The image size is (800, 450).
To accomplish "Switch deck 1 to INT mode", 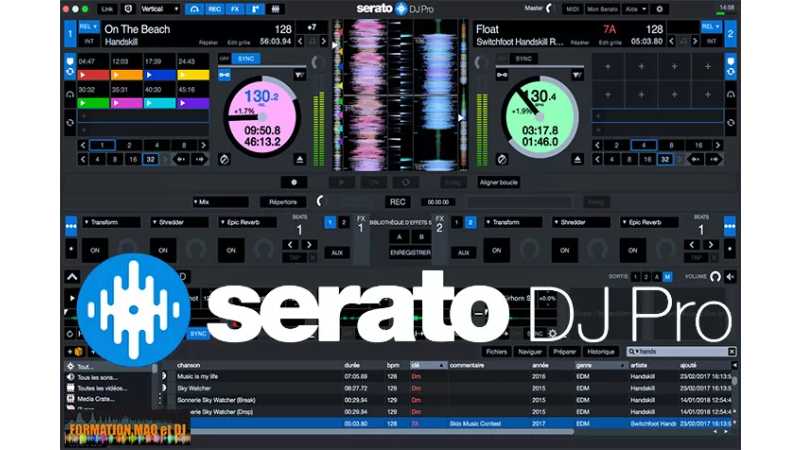I will coord(89,41).
